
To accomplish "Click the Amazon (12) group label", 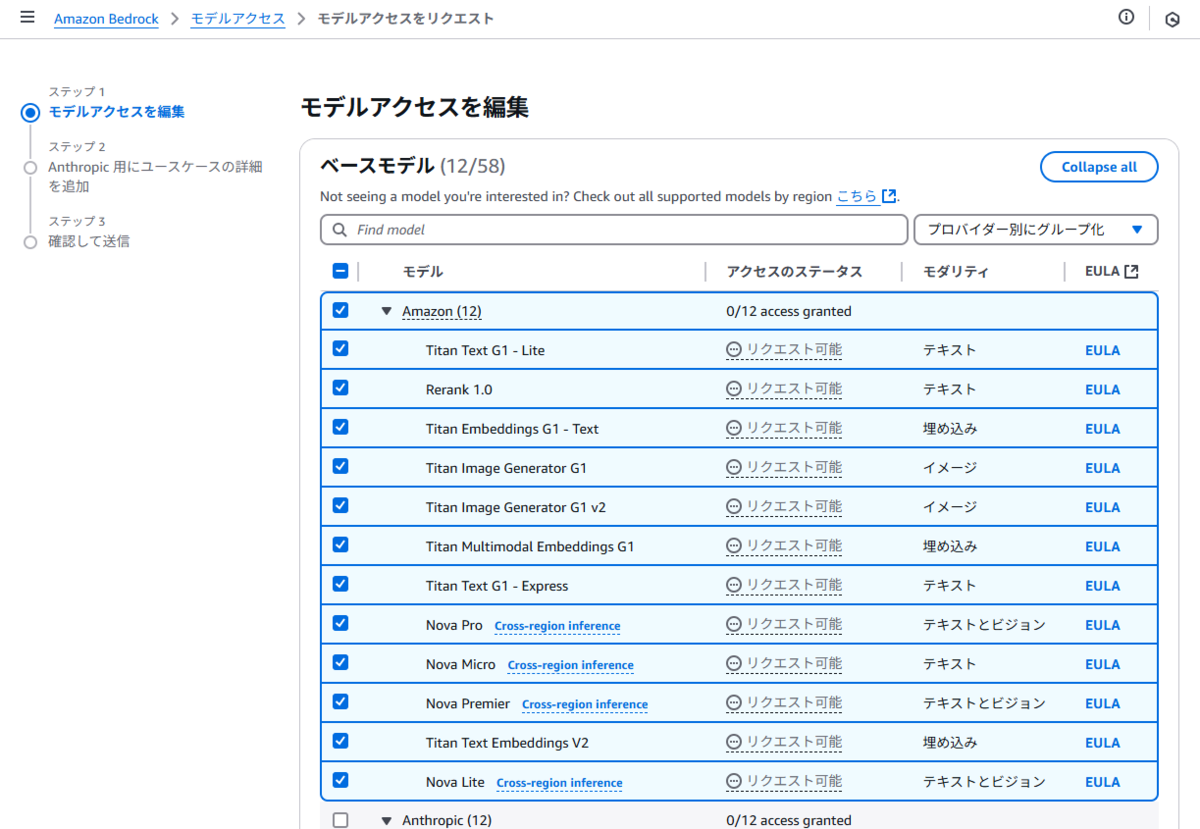I will coord(442,311).
